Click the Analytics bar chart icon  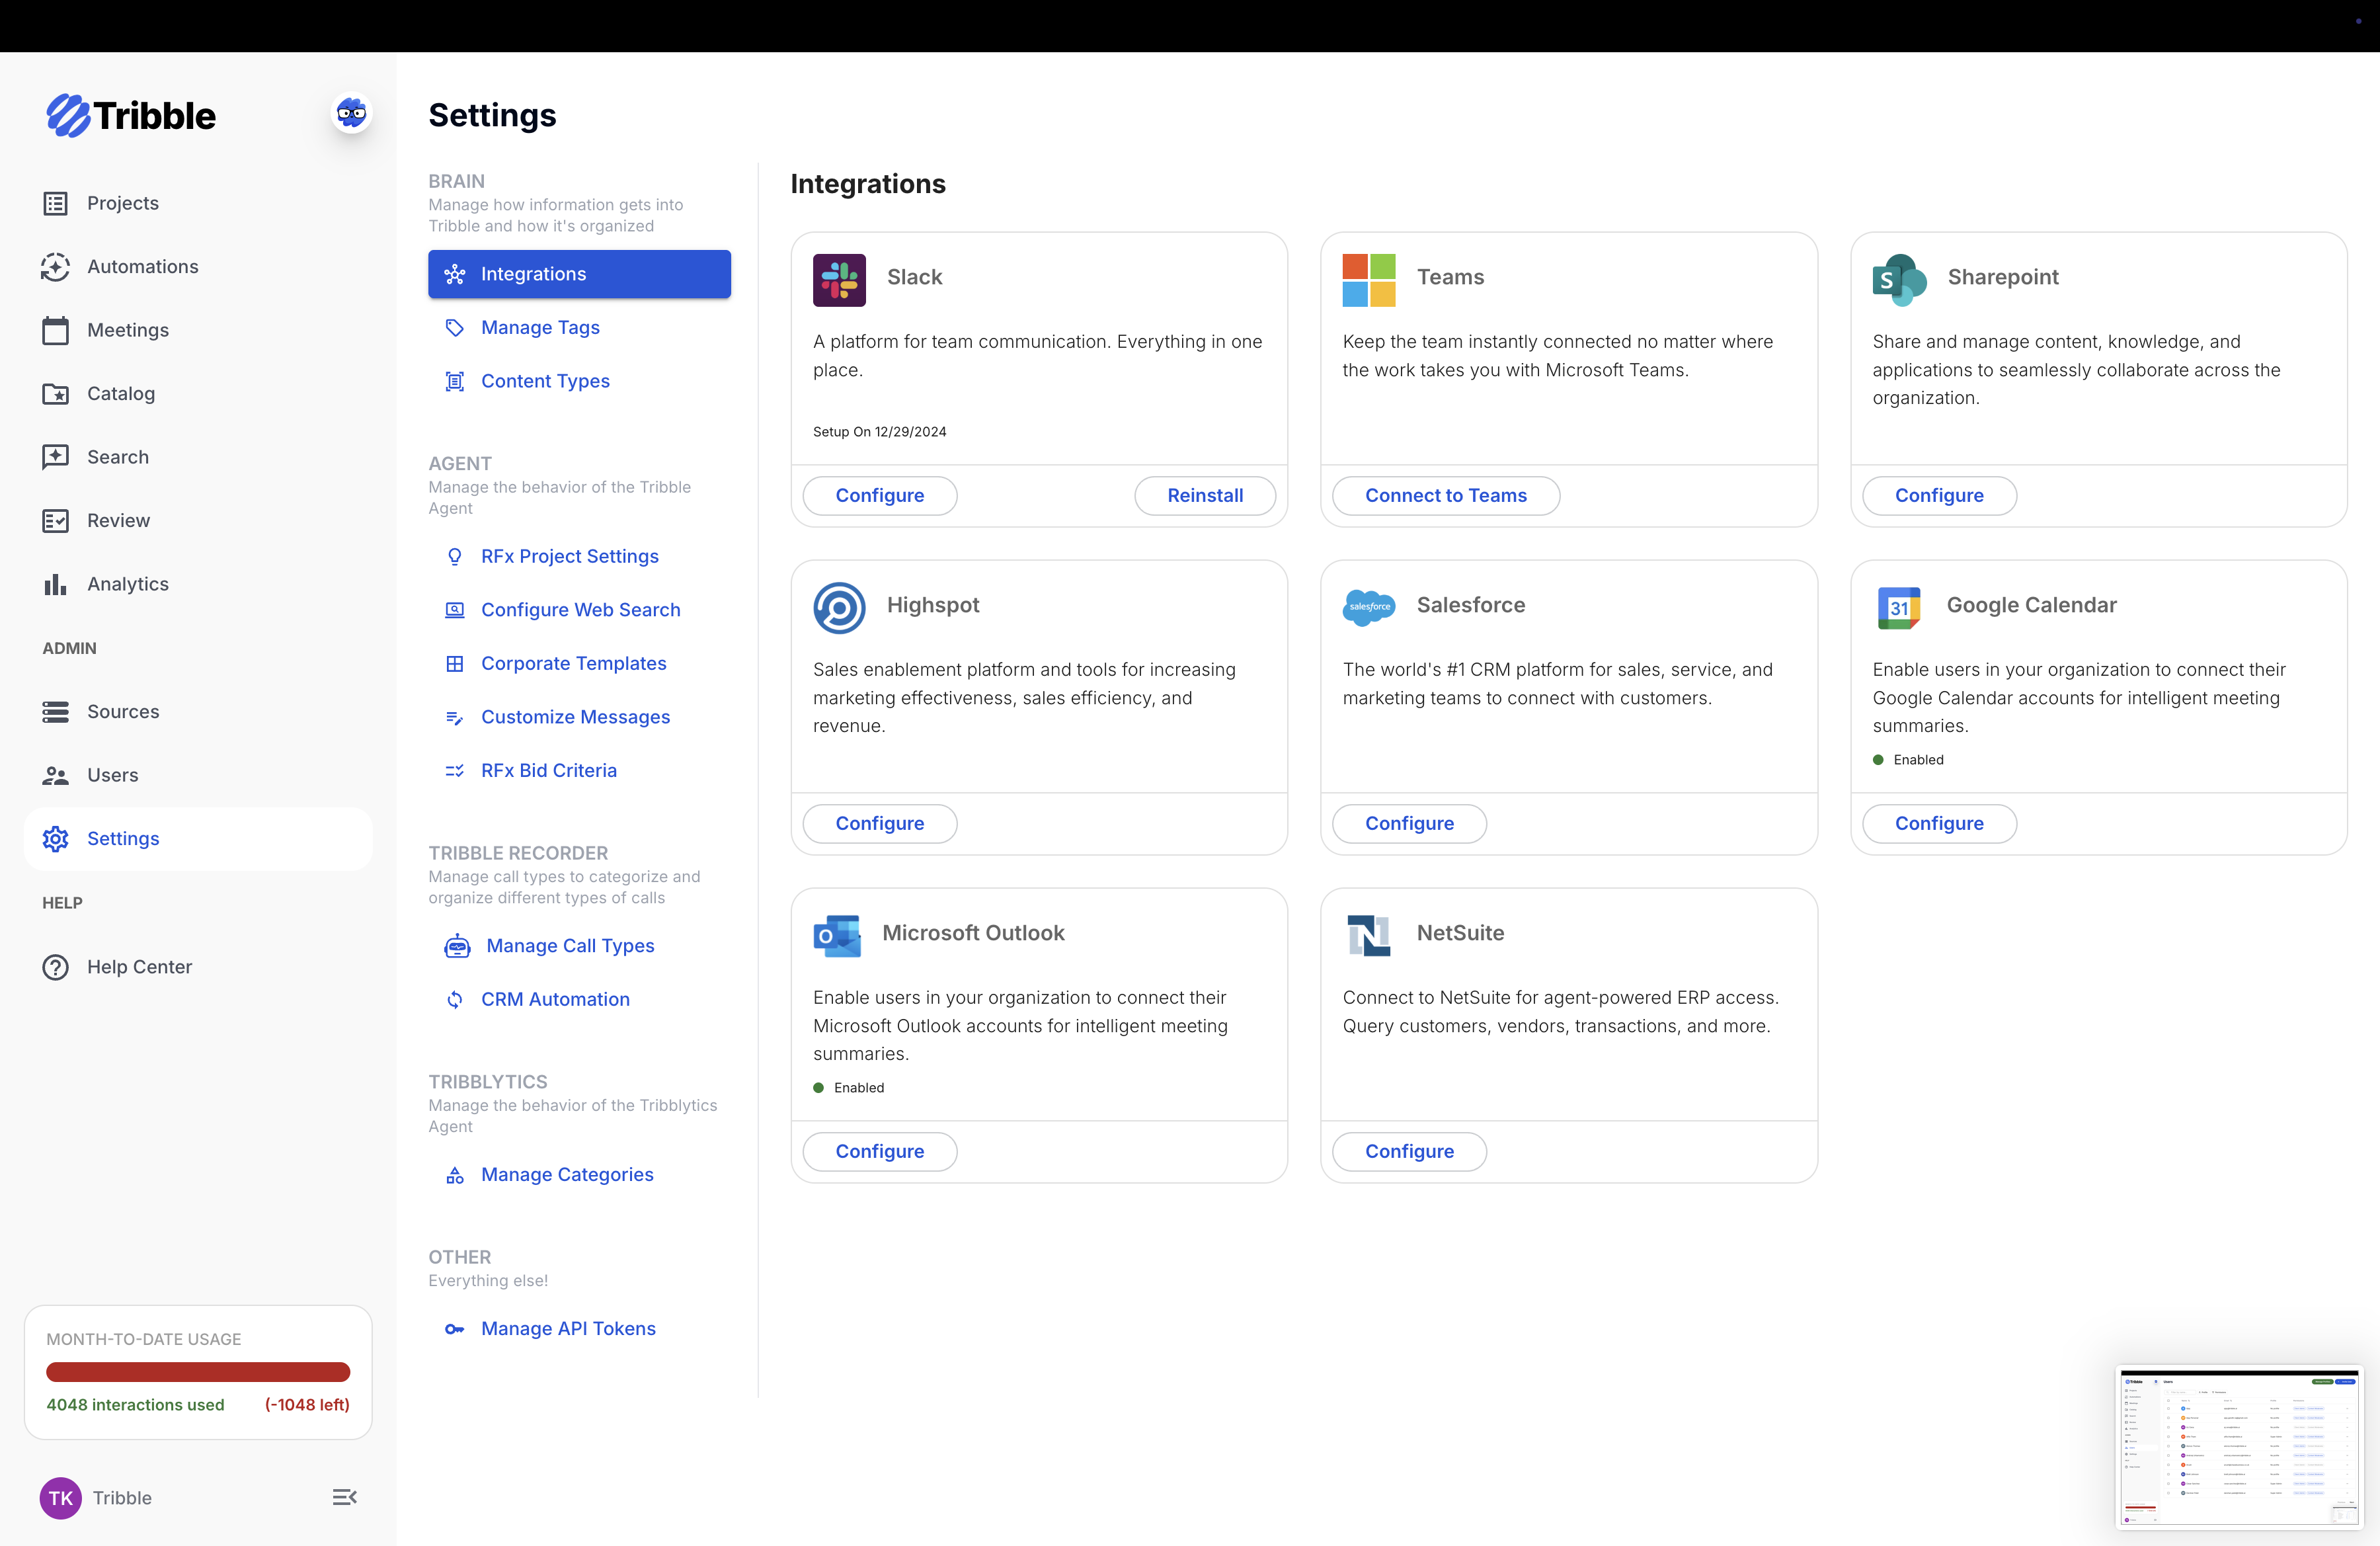coord(56,584)
